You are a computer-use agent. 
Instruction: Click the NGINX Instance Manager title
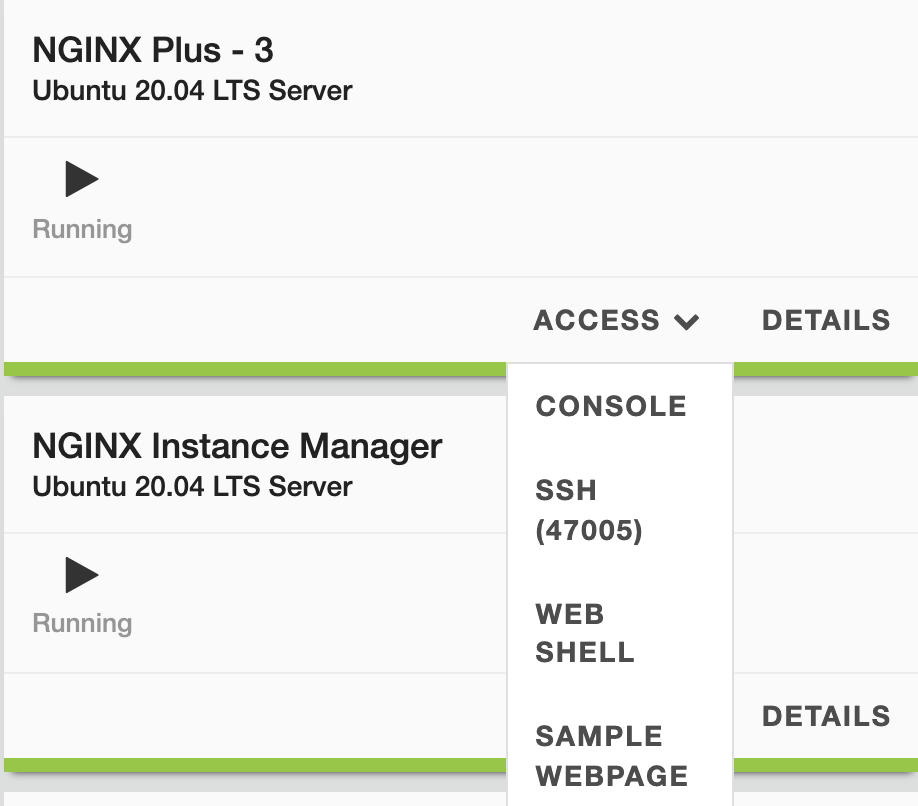237,446
